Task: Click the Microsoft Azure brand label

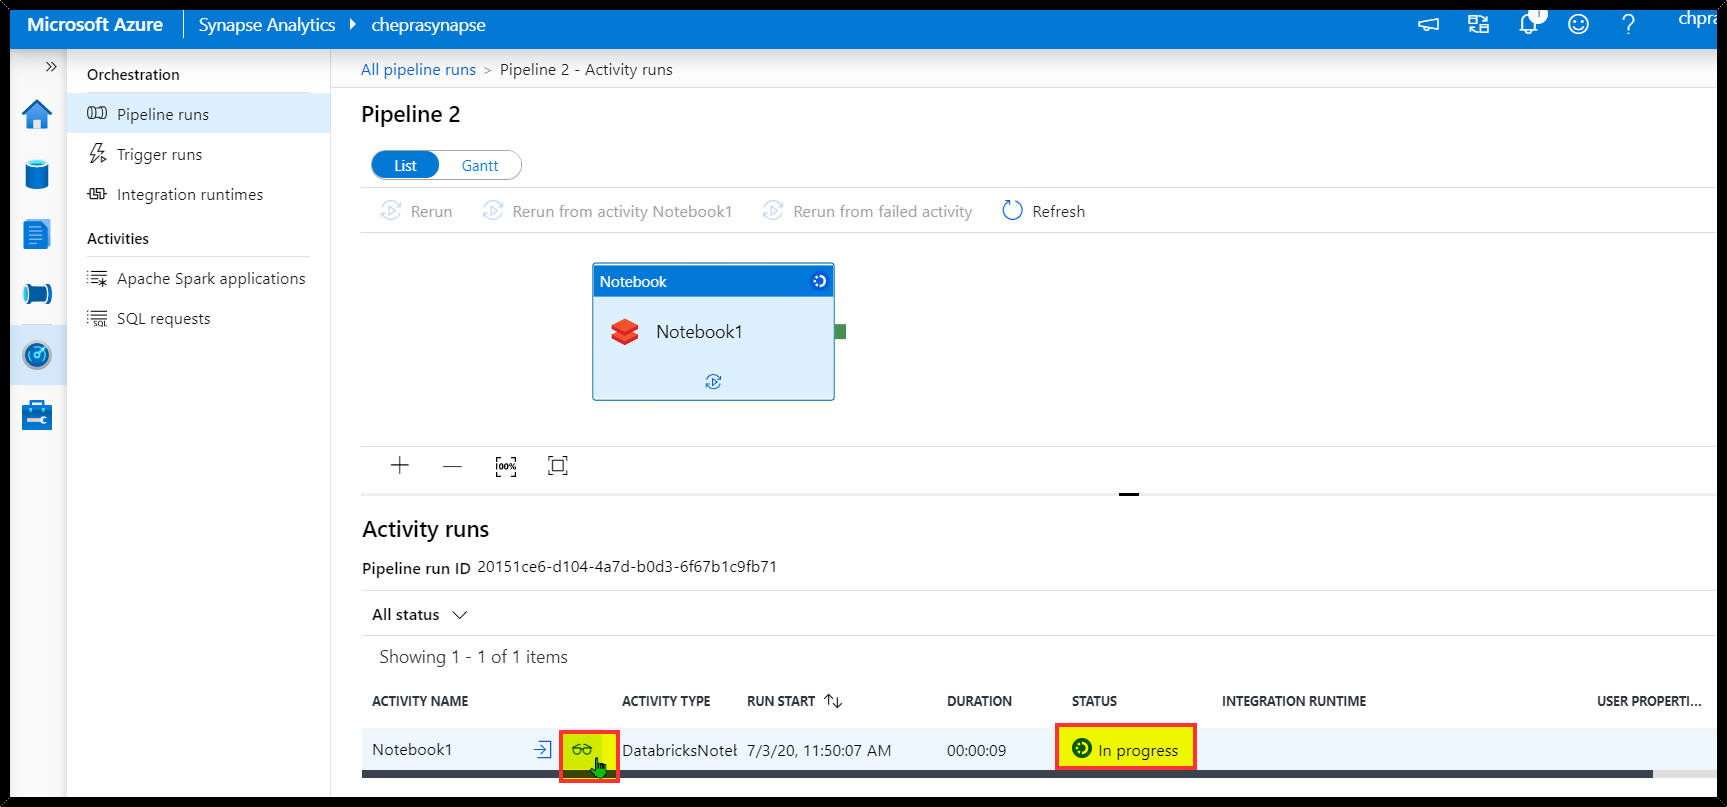Action: tap(95, 25)
